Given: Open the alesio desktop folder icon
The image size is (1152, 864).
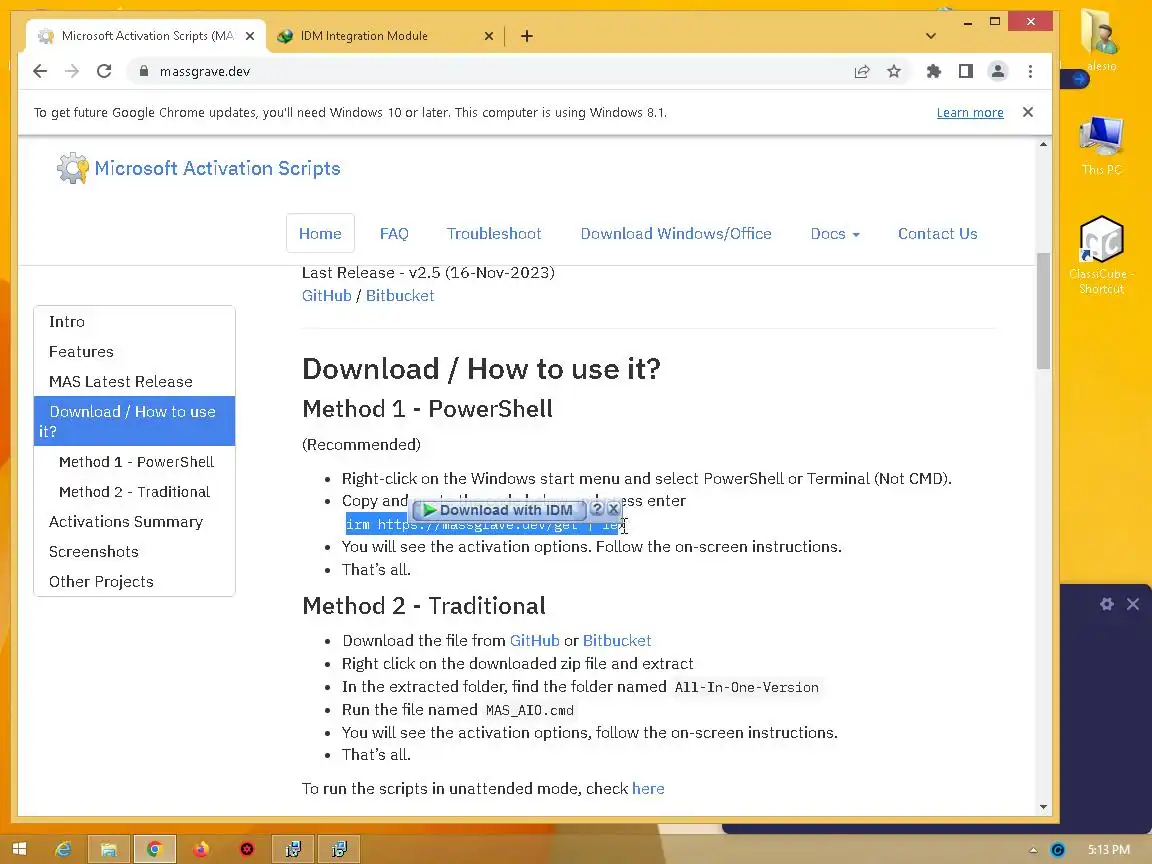Looking at the screenshot, I should (1101, 40).
